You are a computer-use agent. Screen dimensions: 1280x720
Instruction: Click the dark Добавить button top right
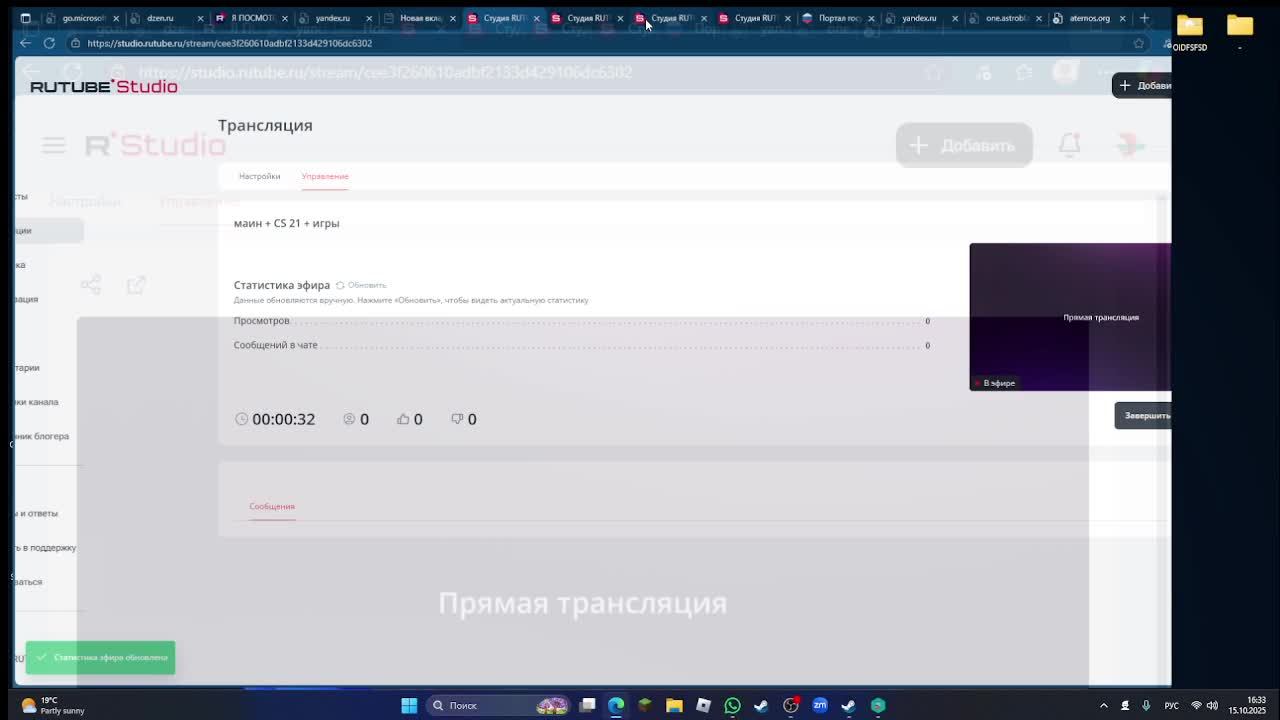tap(1142, 85)
